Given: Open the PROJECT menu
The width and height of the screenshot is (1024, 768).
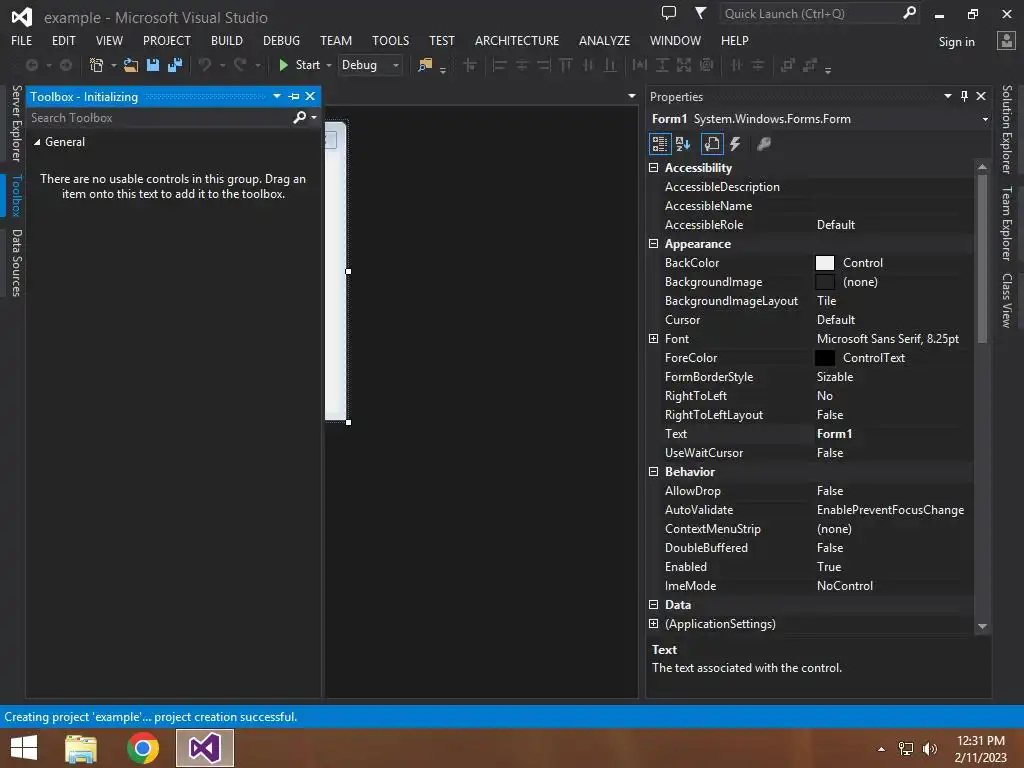Looking at the screenshot, I should (x=167, y=40).
